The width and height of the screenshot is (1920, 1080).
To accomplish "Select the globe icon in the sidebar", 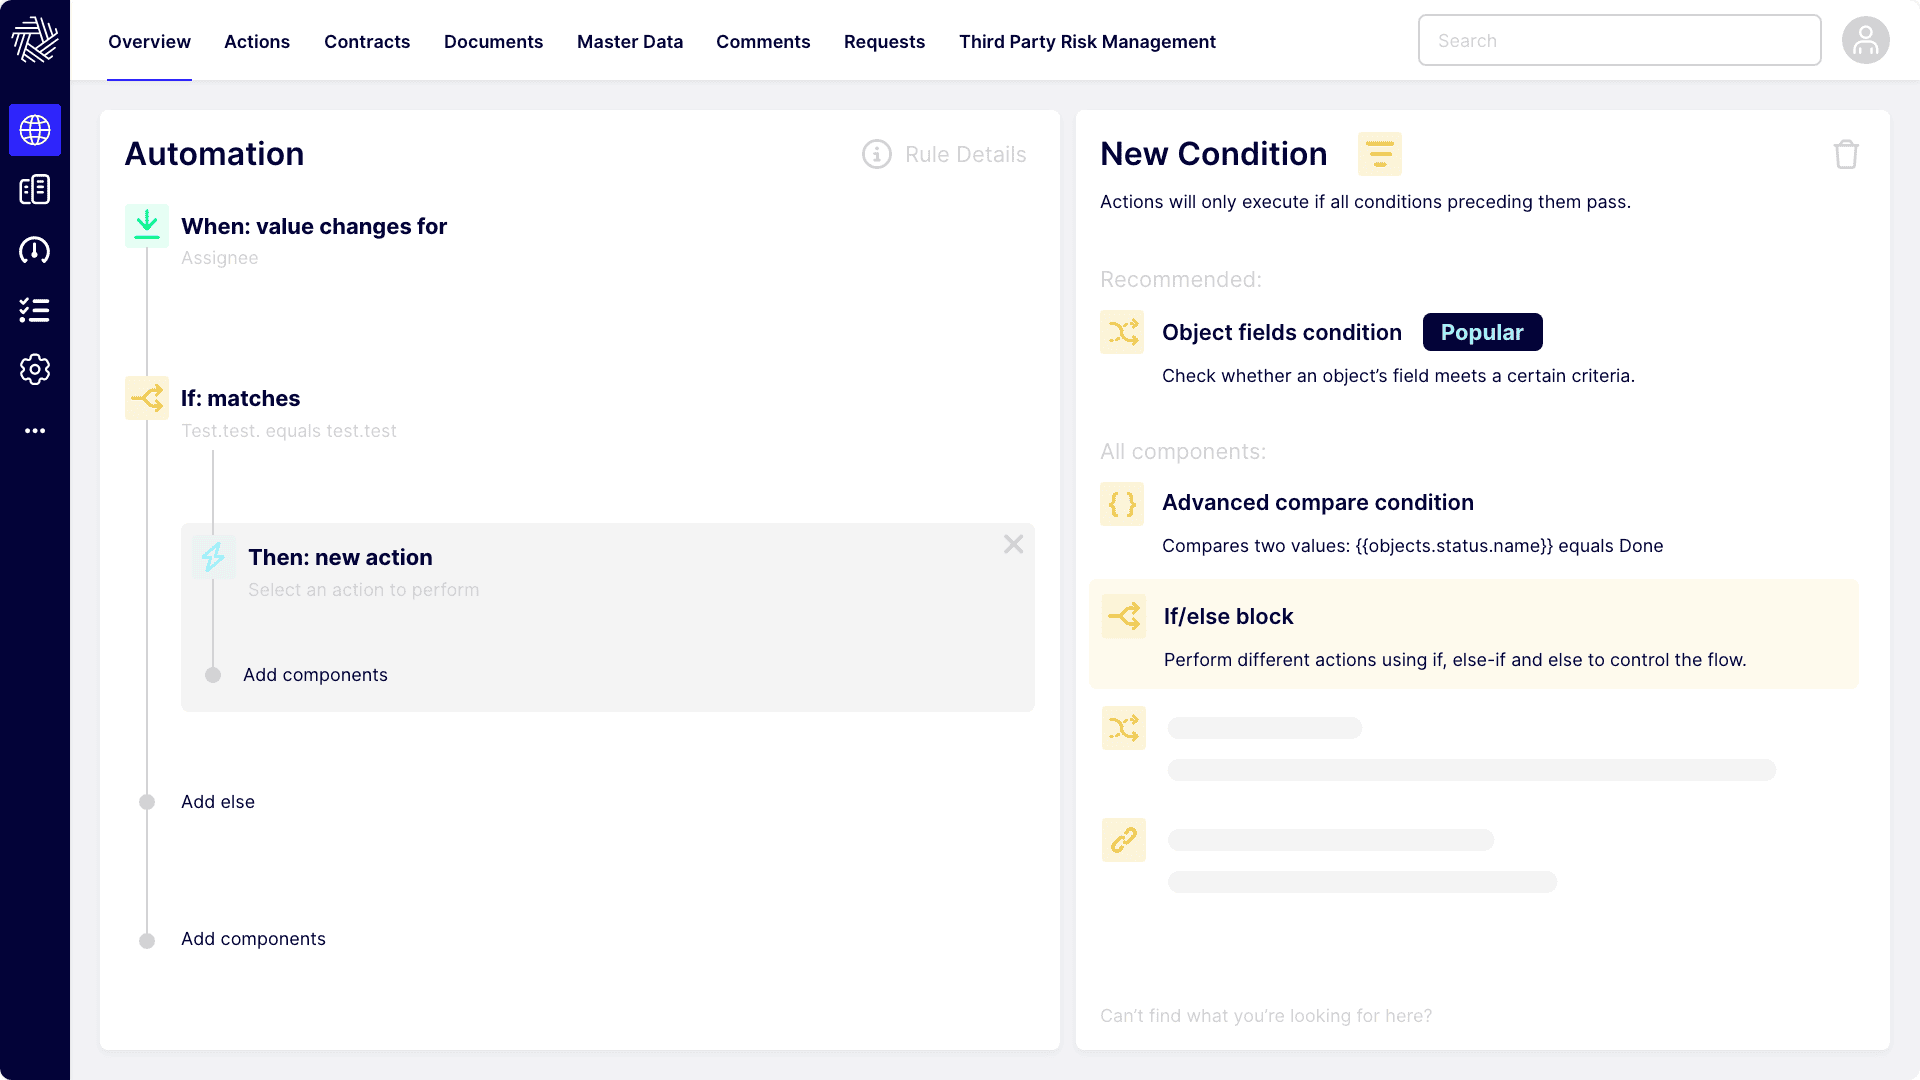I will 35,130.
